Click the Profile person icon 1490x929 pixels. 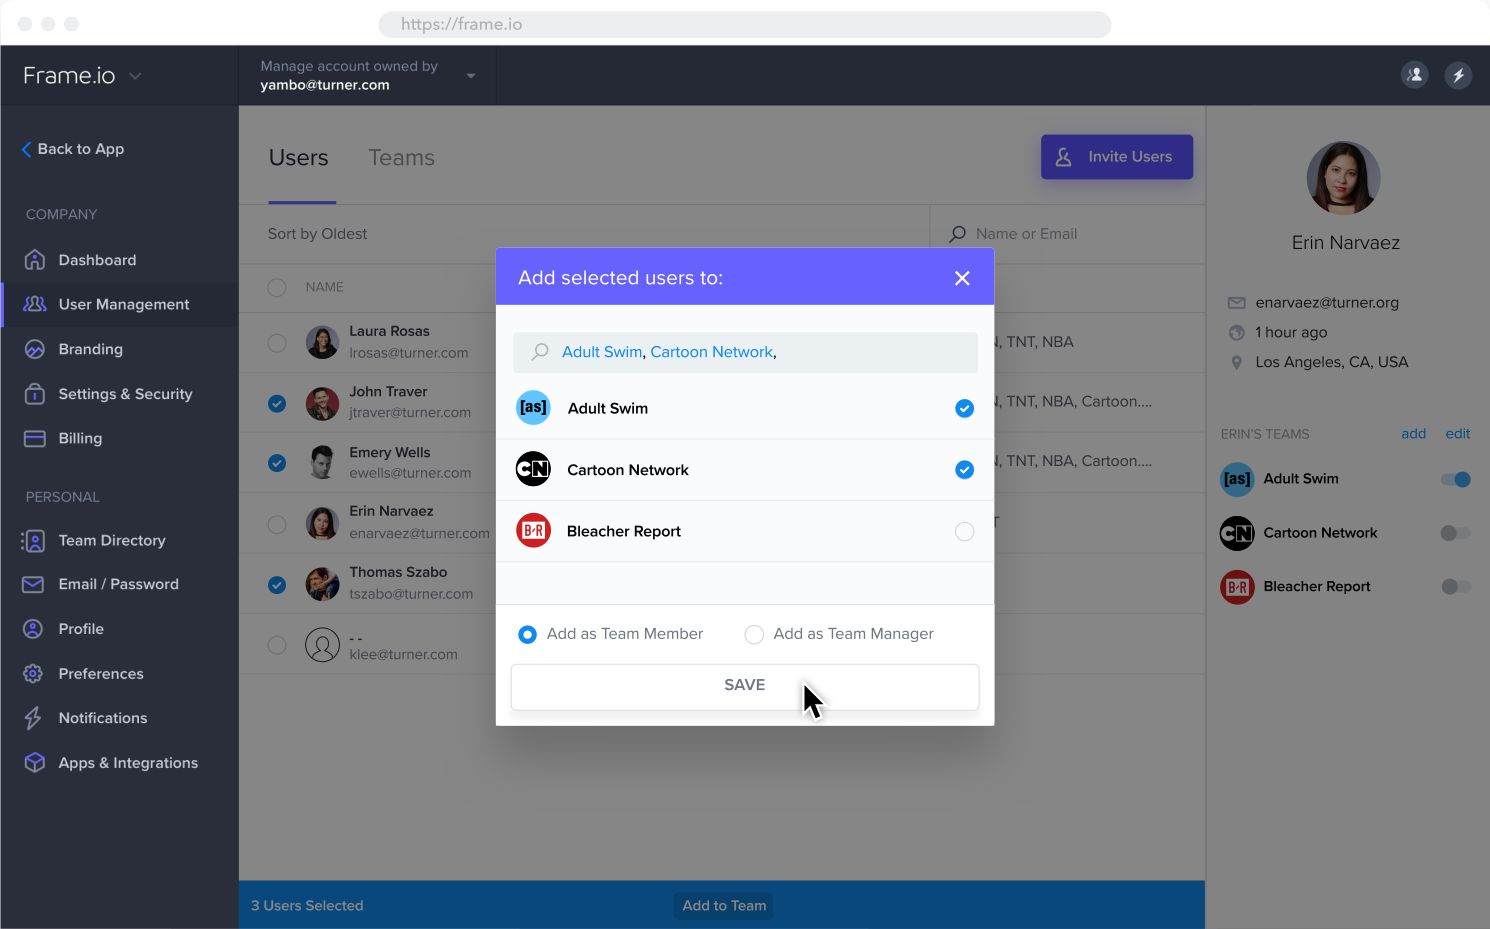click(x=34, y=629)
